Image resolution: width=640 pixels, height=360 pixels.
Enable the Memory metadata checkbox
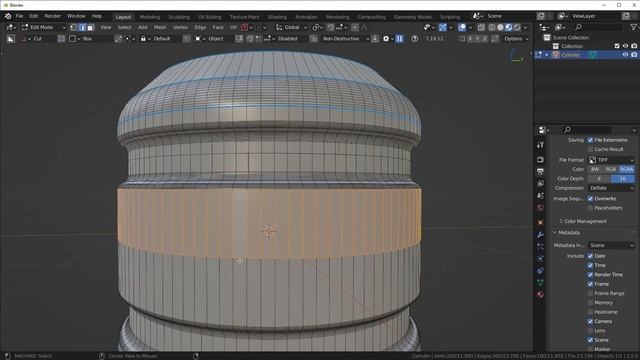point(590,303)
